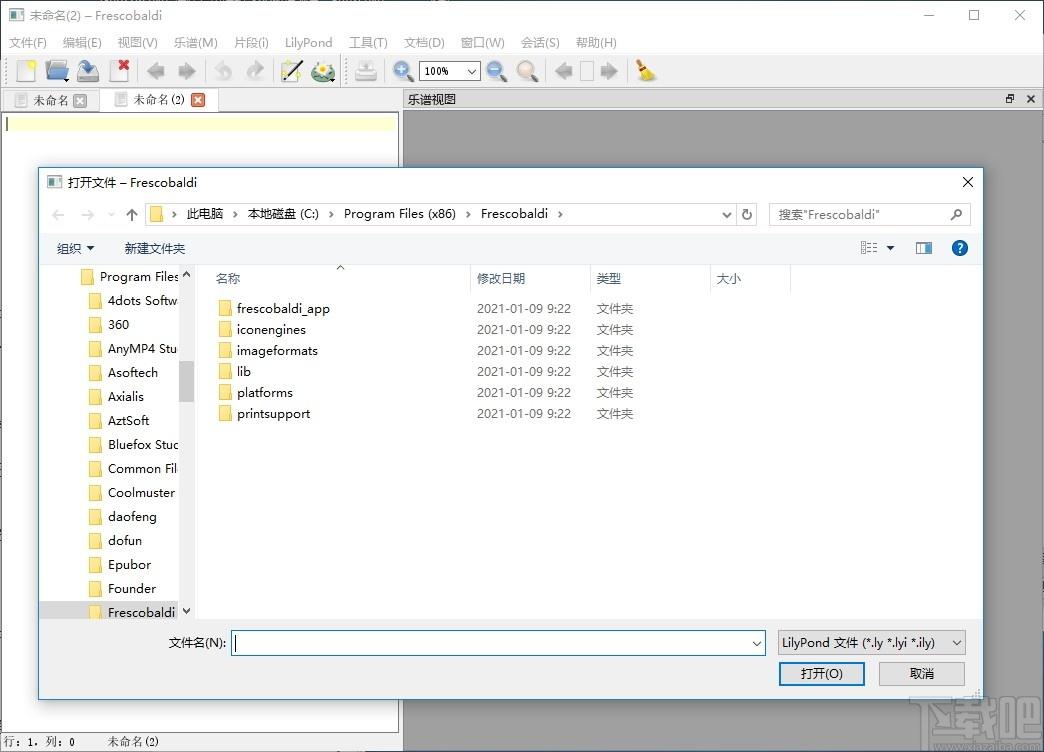This screenshot has width=1044, height=752.
Task: Switch to the first 未命名 tab
Action: coord(51,101)
